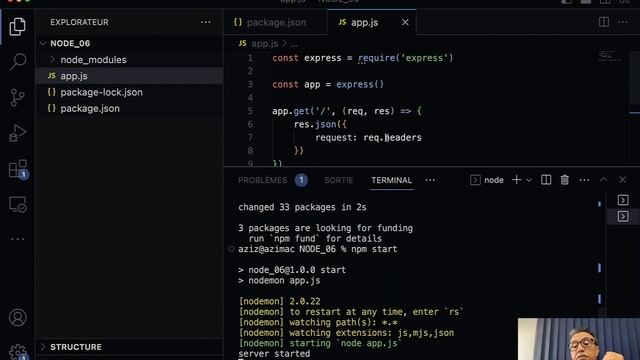Click 'const app = express()' code line
This screenshot has width=640, height=360.
pyautogui.click(x=328, y=84)
